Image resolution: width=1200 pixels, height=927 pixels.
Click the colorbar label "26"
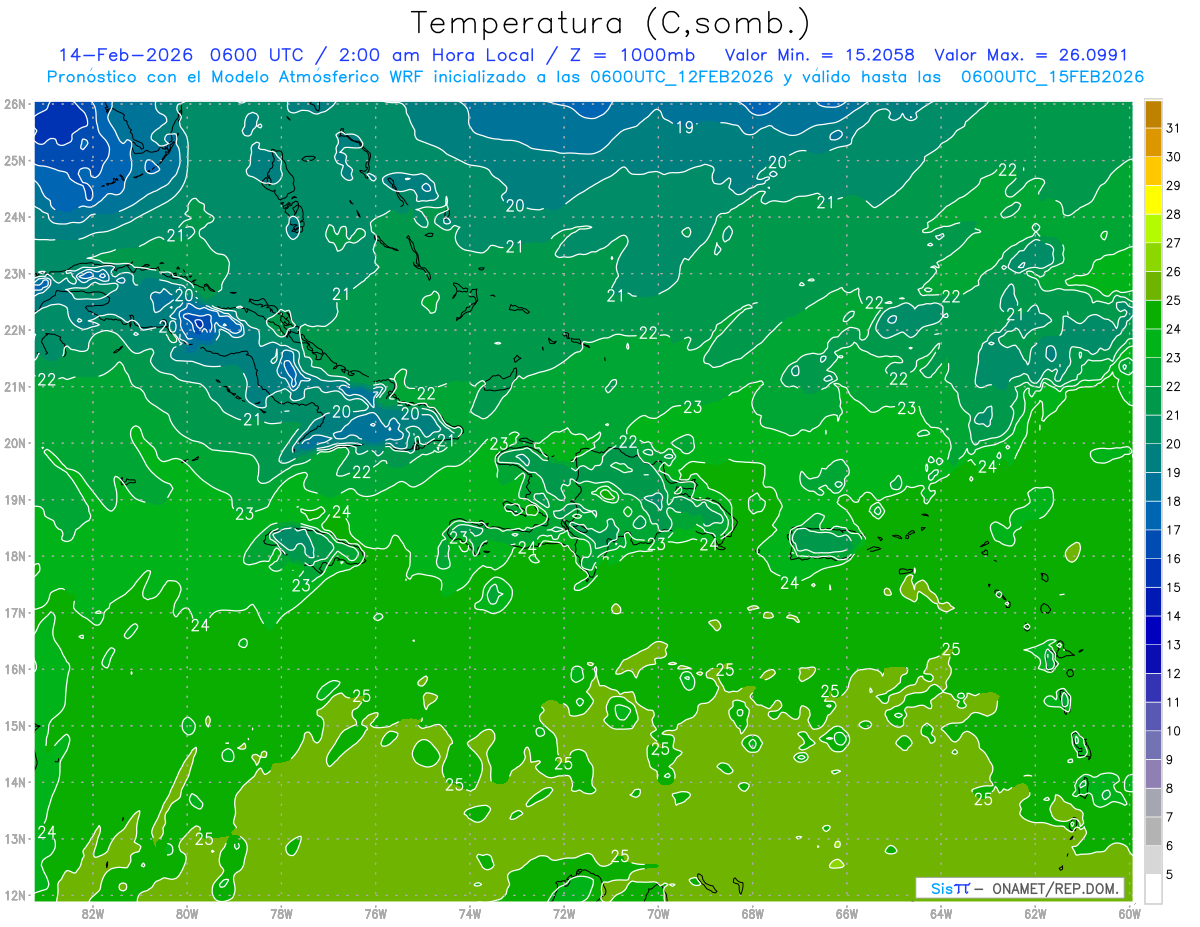[1174, 272]
